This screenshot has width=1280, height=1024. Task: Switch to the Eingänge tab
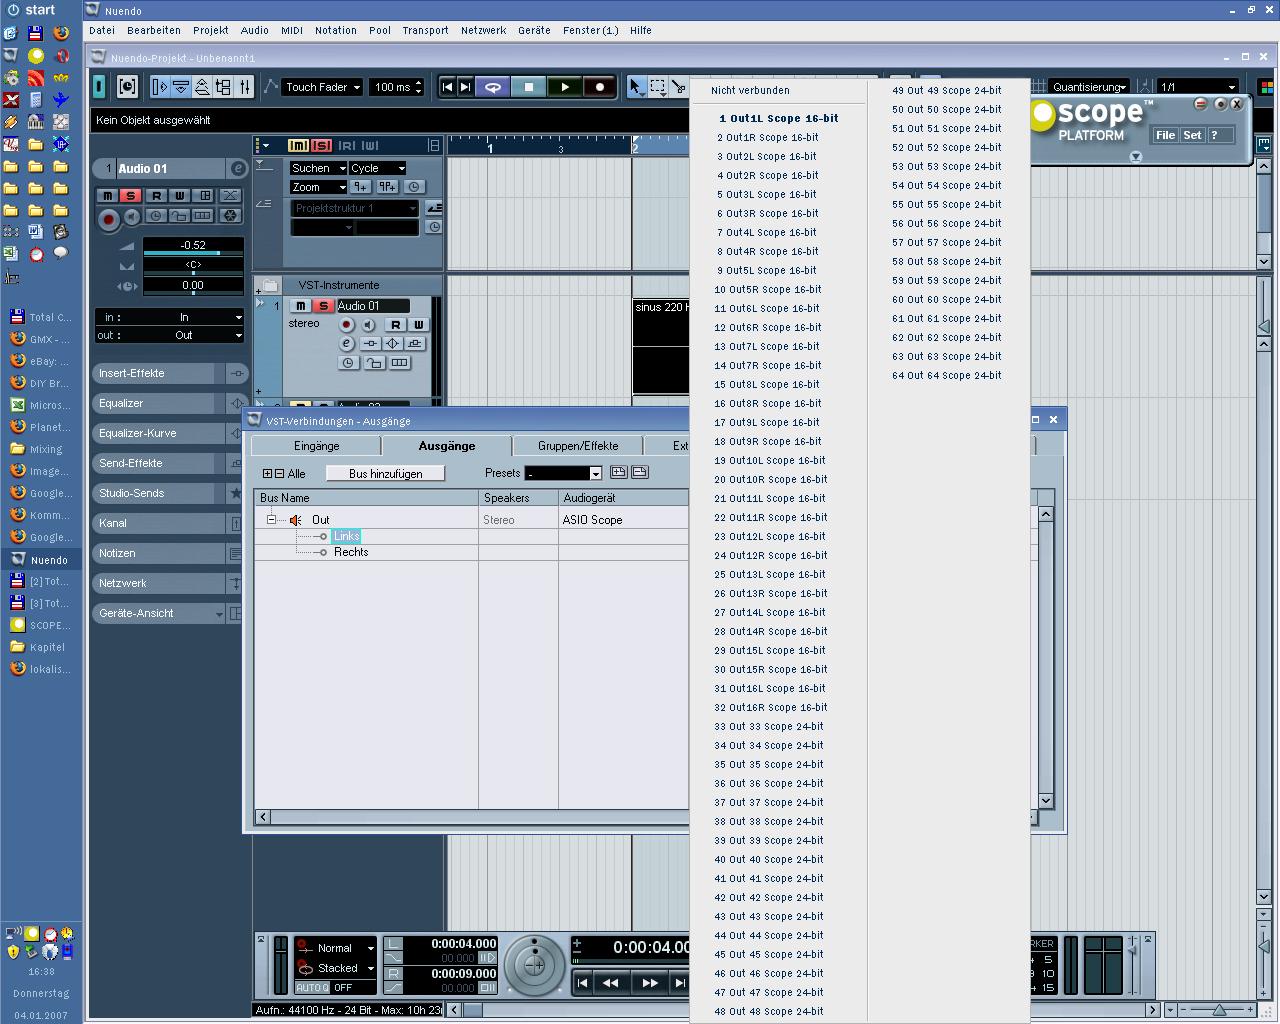(317, 446)
